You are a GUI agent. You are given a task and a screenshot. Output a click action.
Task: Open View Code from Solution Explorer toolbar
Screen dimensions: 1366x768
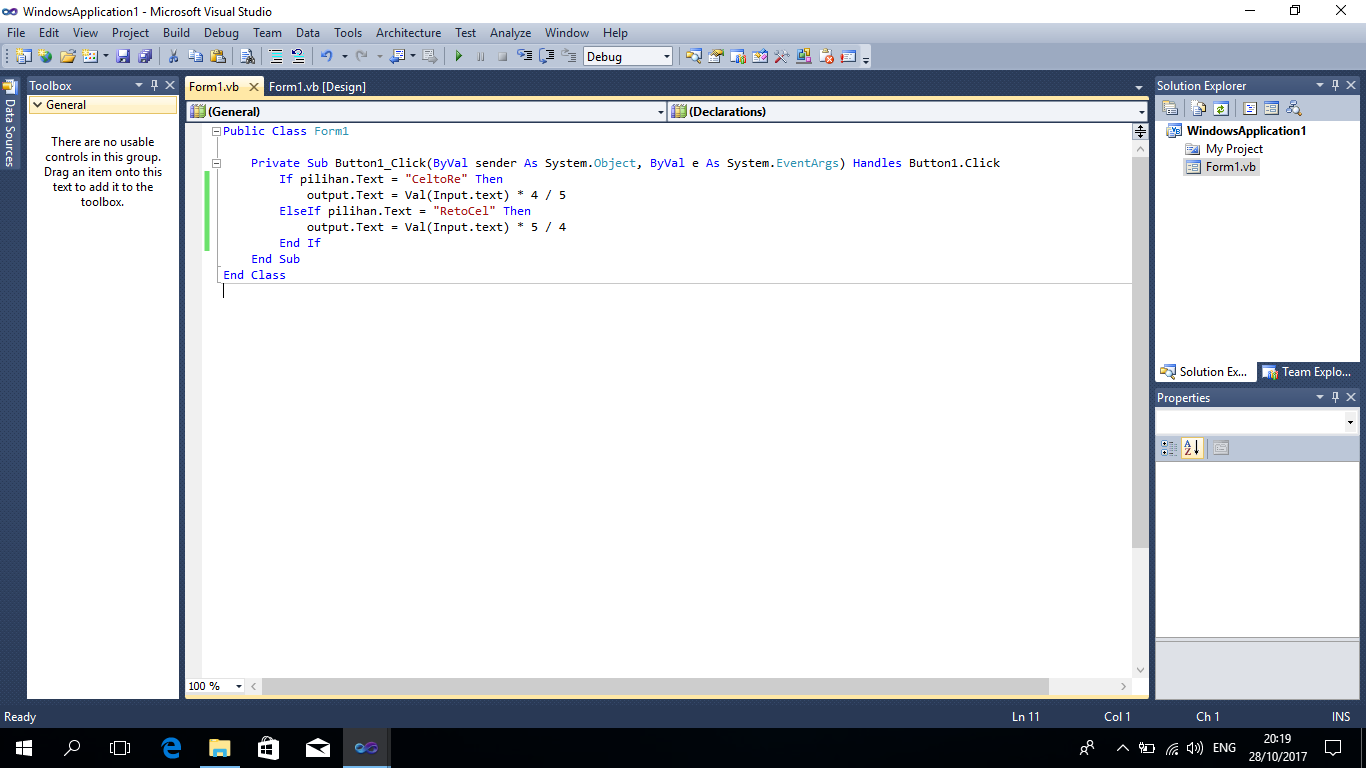point(1249,107)
